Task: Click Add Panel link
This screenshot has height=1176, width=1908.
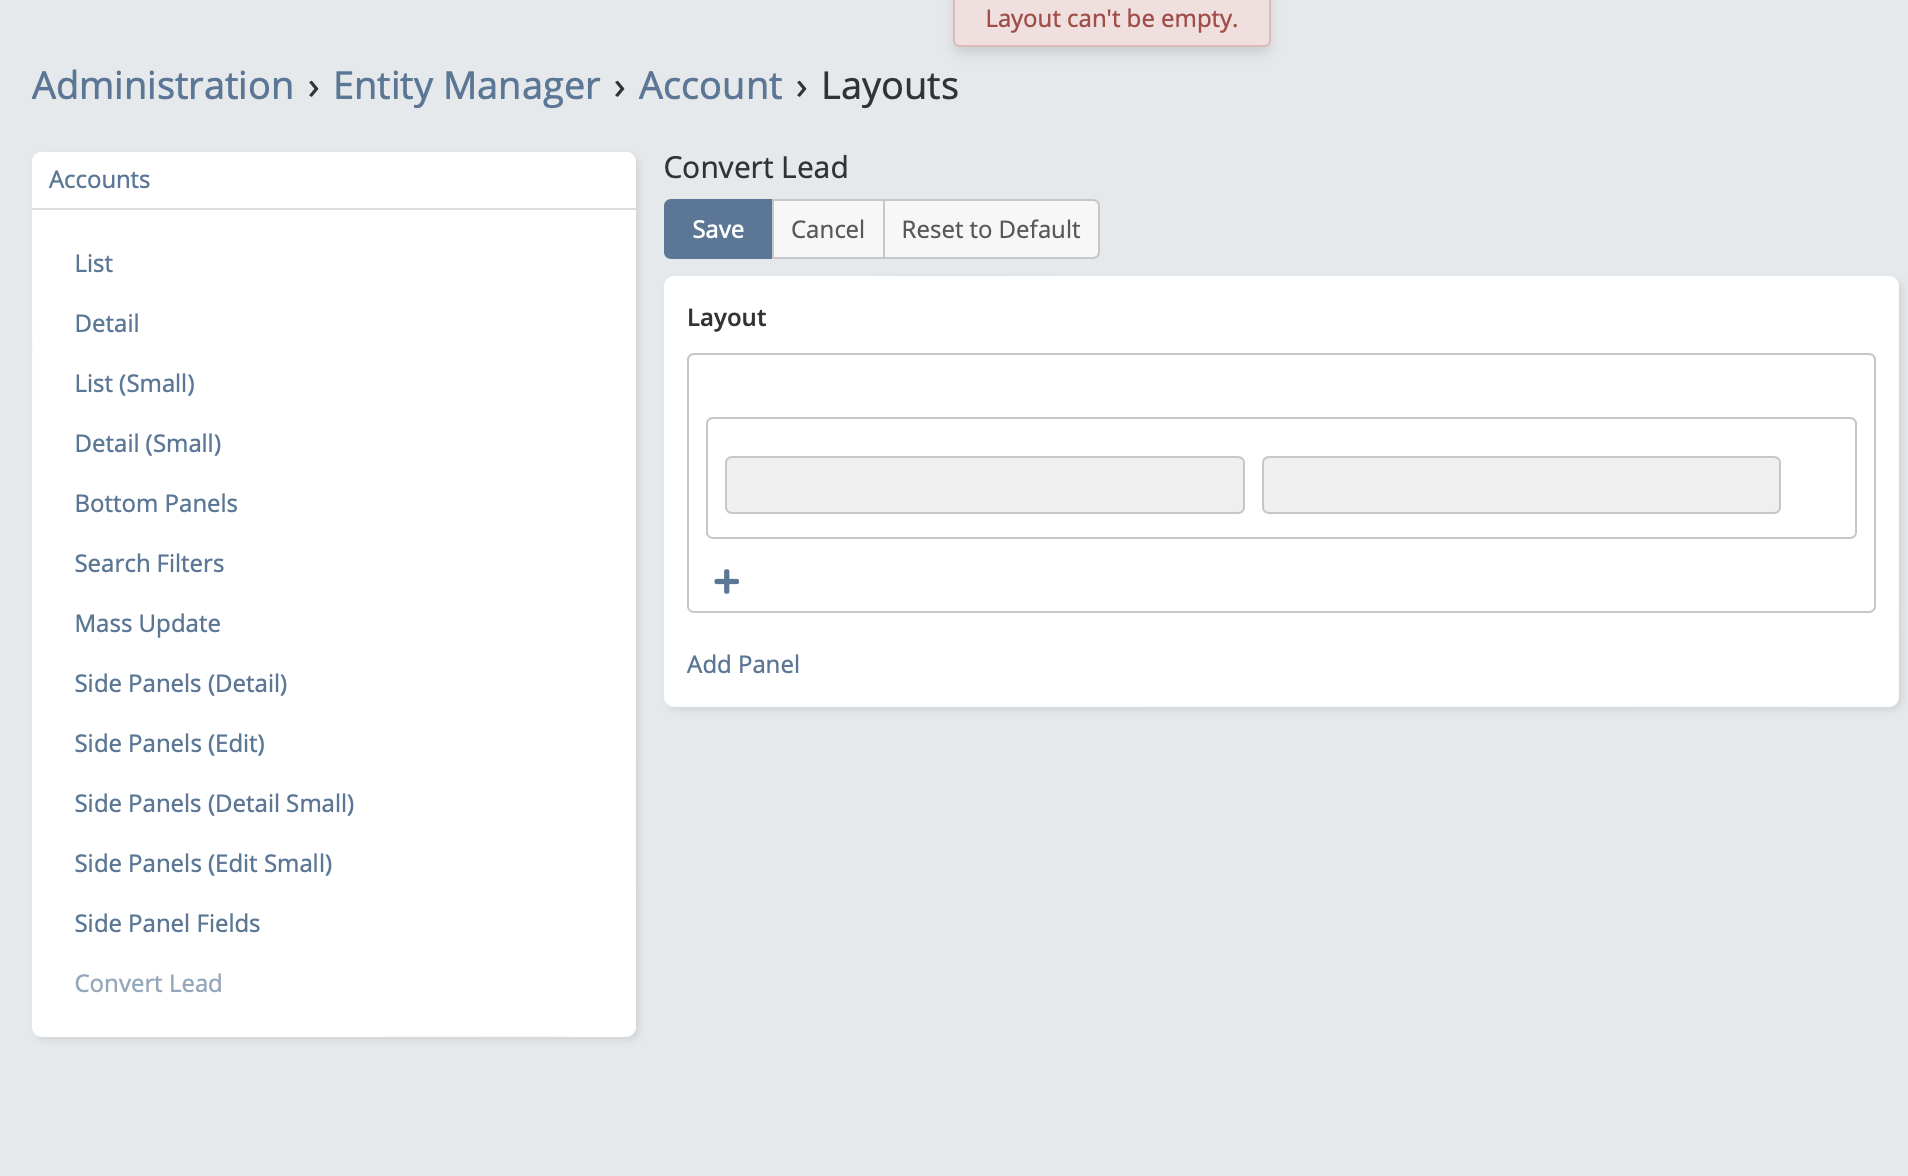Action: coord(742,664)
